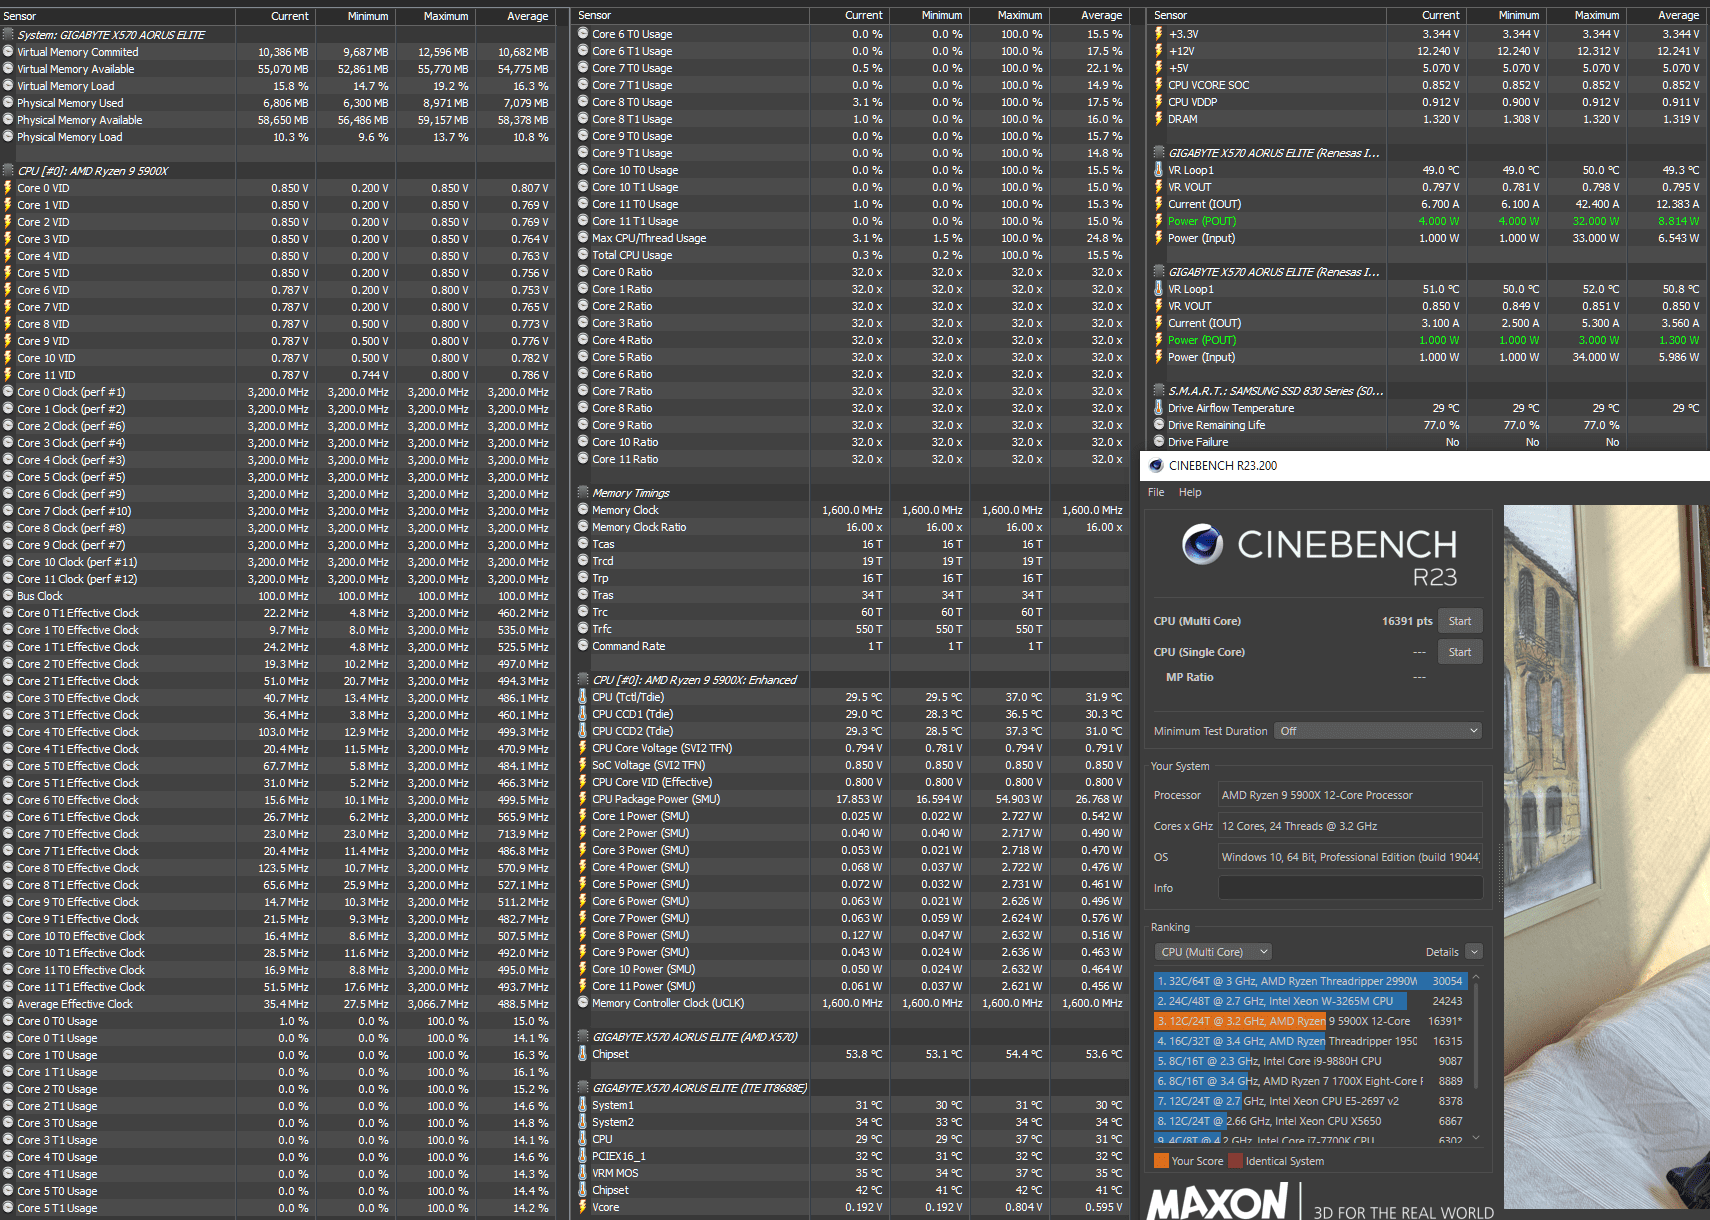Click the clock icon beside Memory Clock
The width and height of the screenshot is (1710, 1220).
pyautogui.click(x=583, y=510)
